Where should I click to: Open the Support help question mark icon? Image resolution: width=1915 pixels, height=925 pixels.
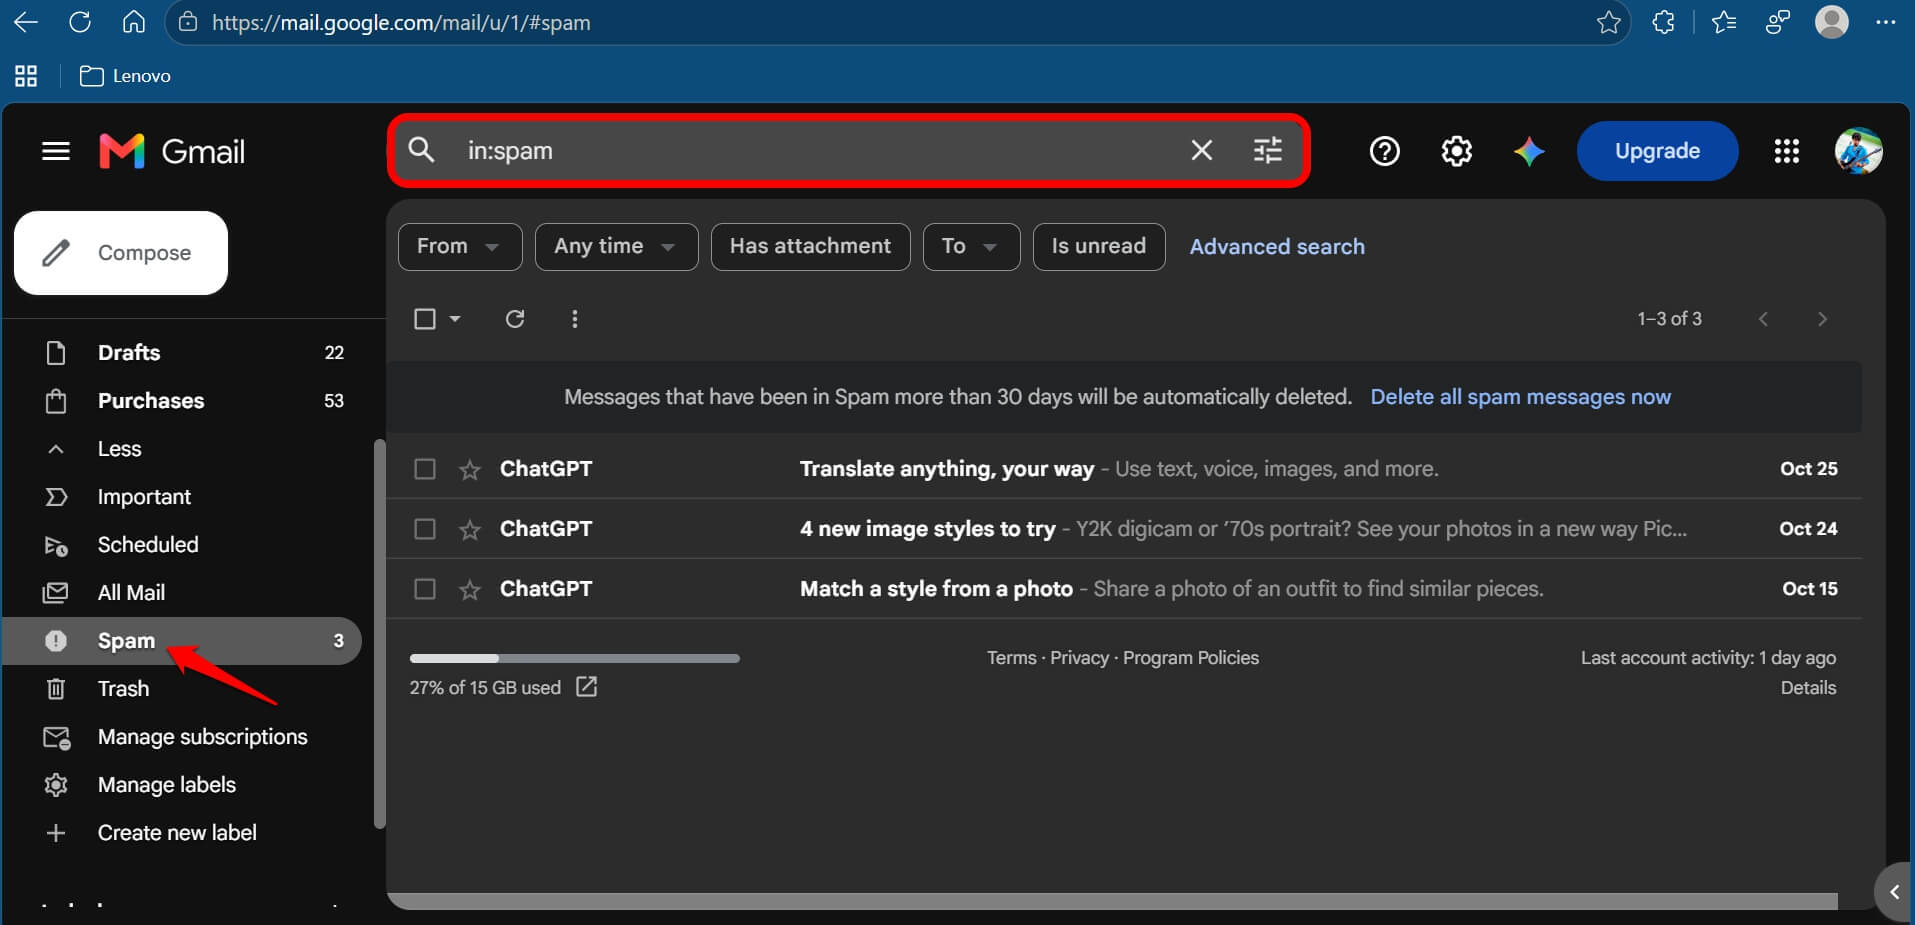[x=1385, y=151]
